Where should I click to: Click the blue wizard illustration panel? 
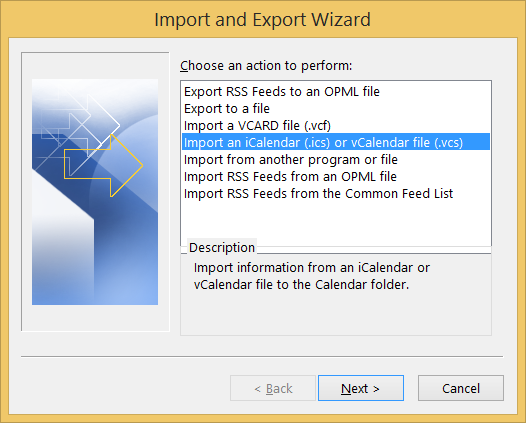95,192
